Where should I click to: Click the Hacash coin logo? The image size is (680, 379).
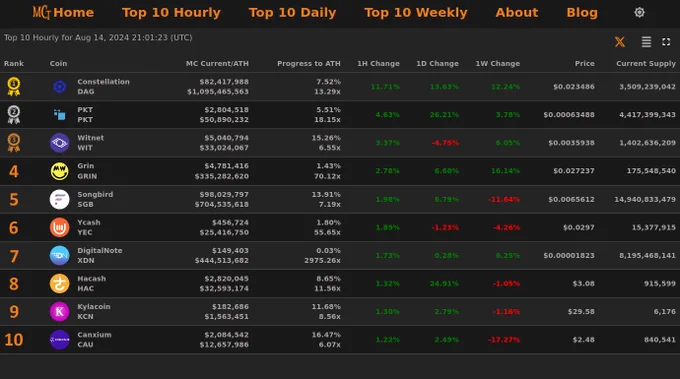(x=59, y=284)
